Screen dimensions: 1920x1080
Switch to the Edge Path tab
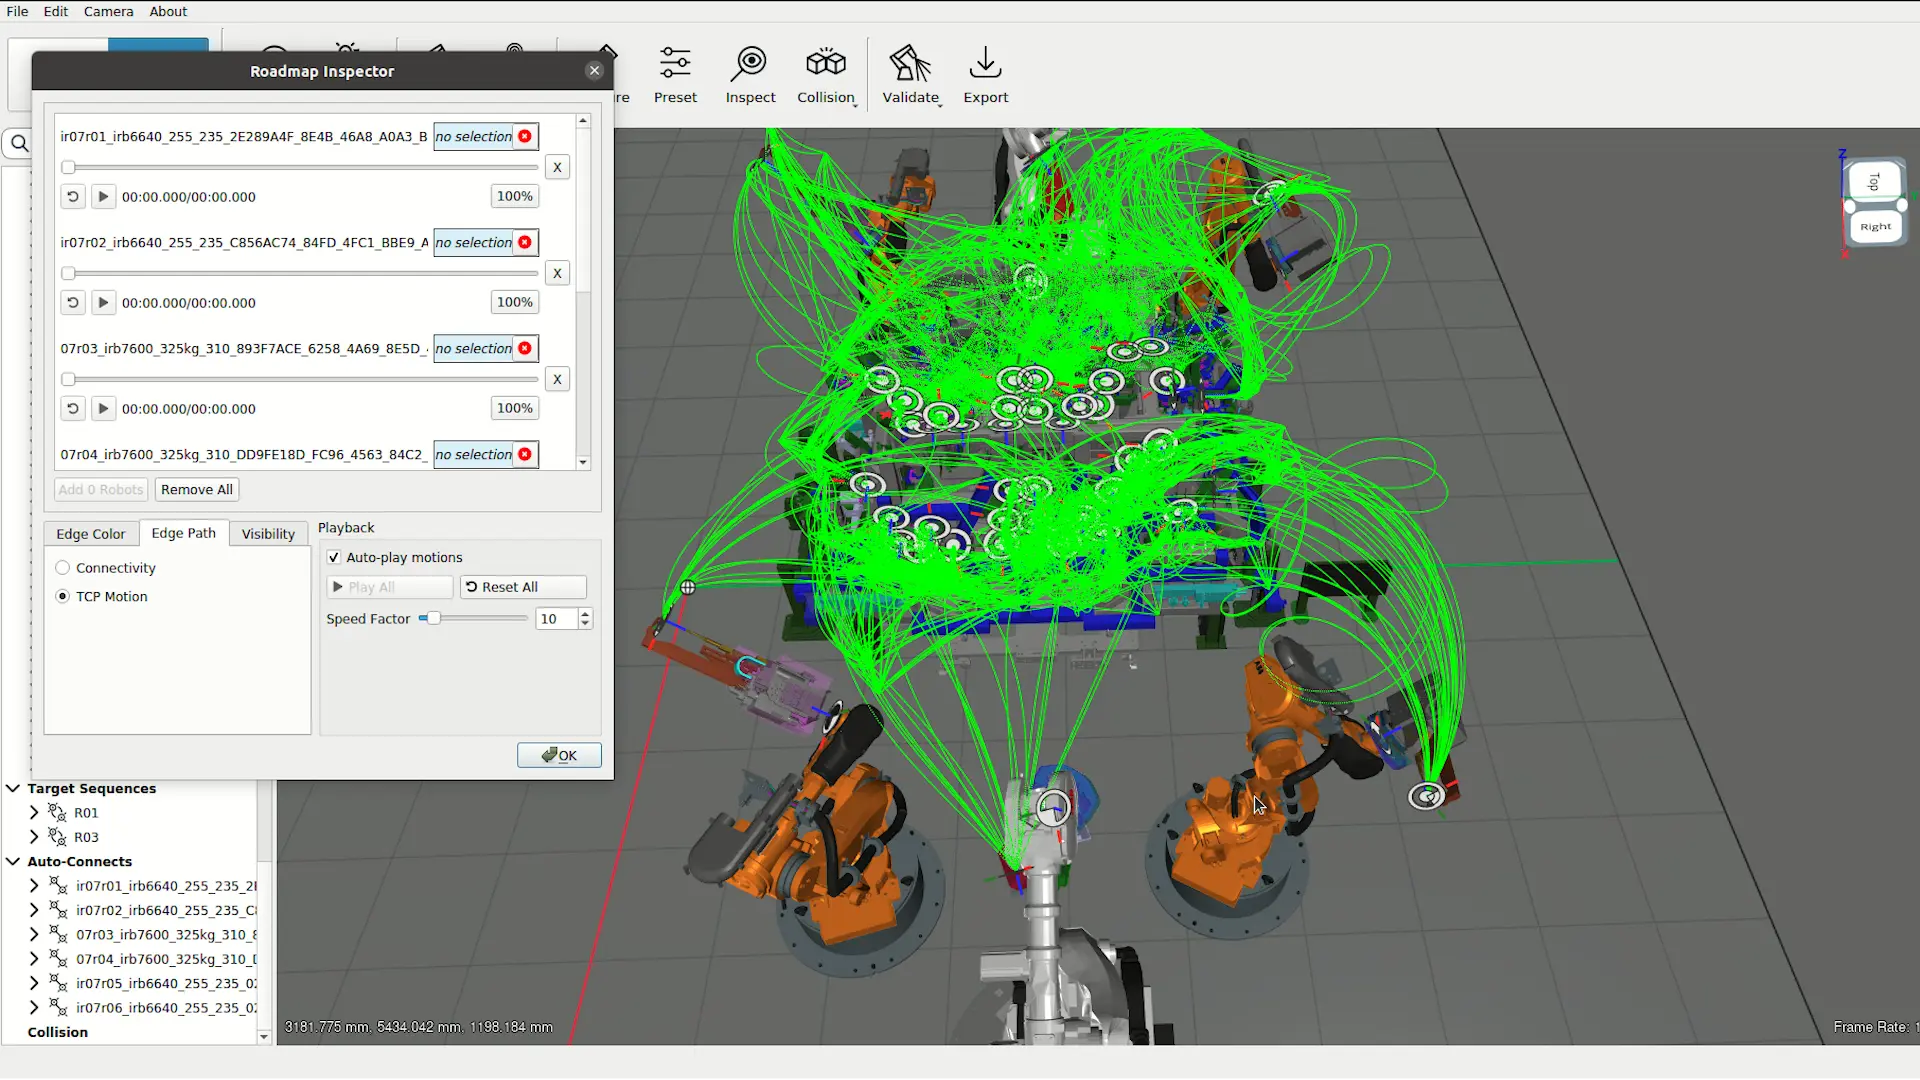[183, 533]
